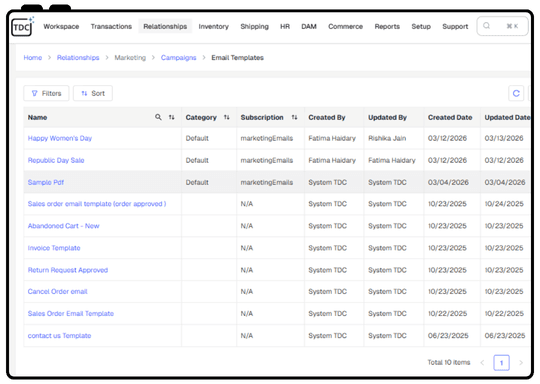The image size is (540, 384).
Task: Click Email Templates breadcrumb text
Action: tap(237, 58)
